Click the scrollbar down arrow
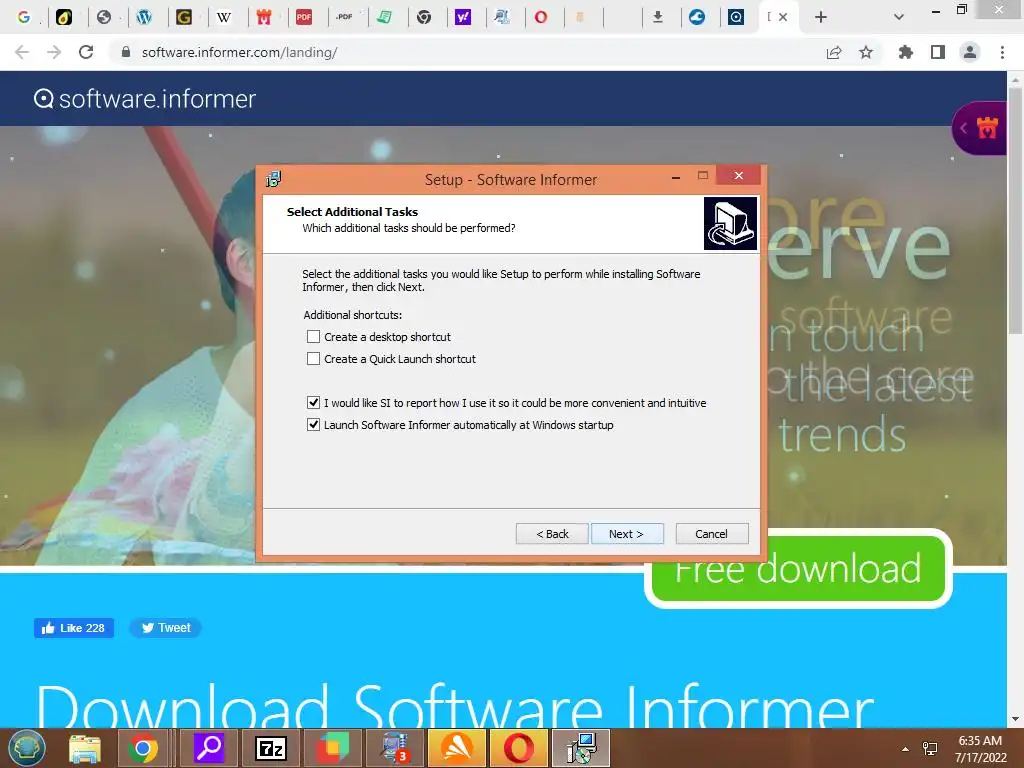 point(1015,719)
